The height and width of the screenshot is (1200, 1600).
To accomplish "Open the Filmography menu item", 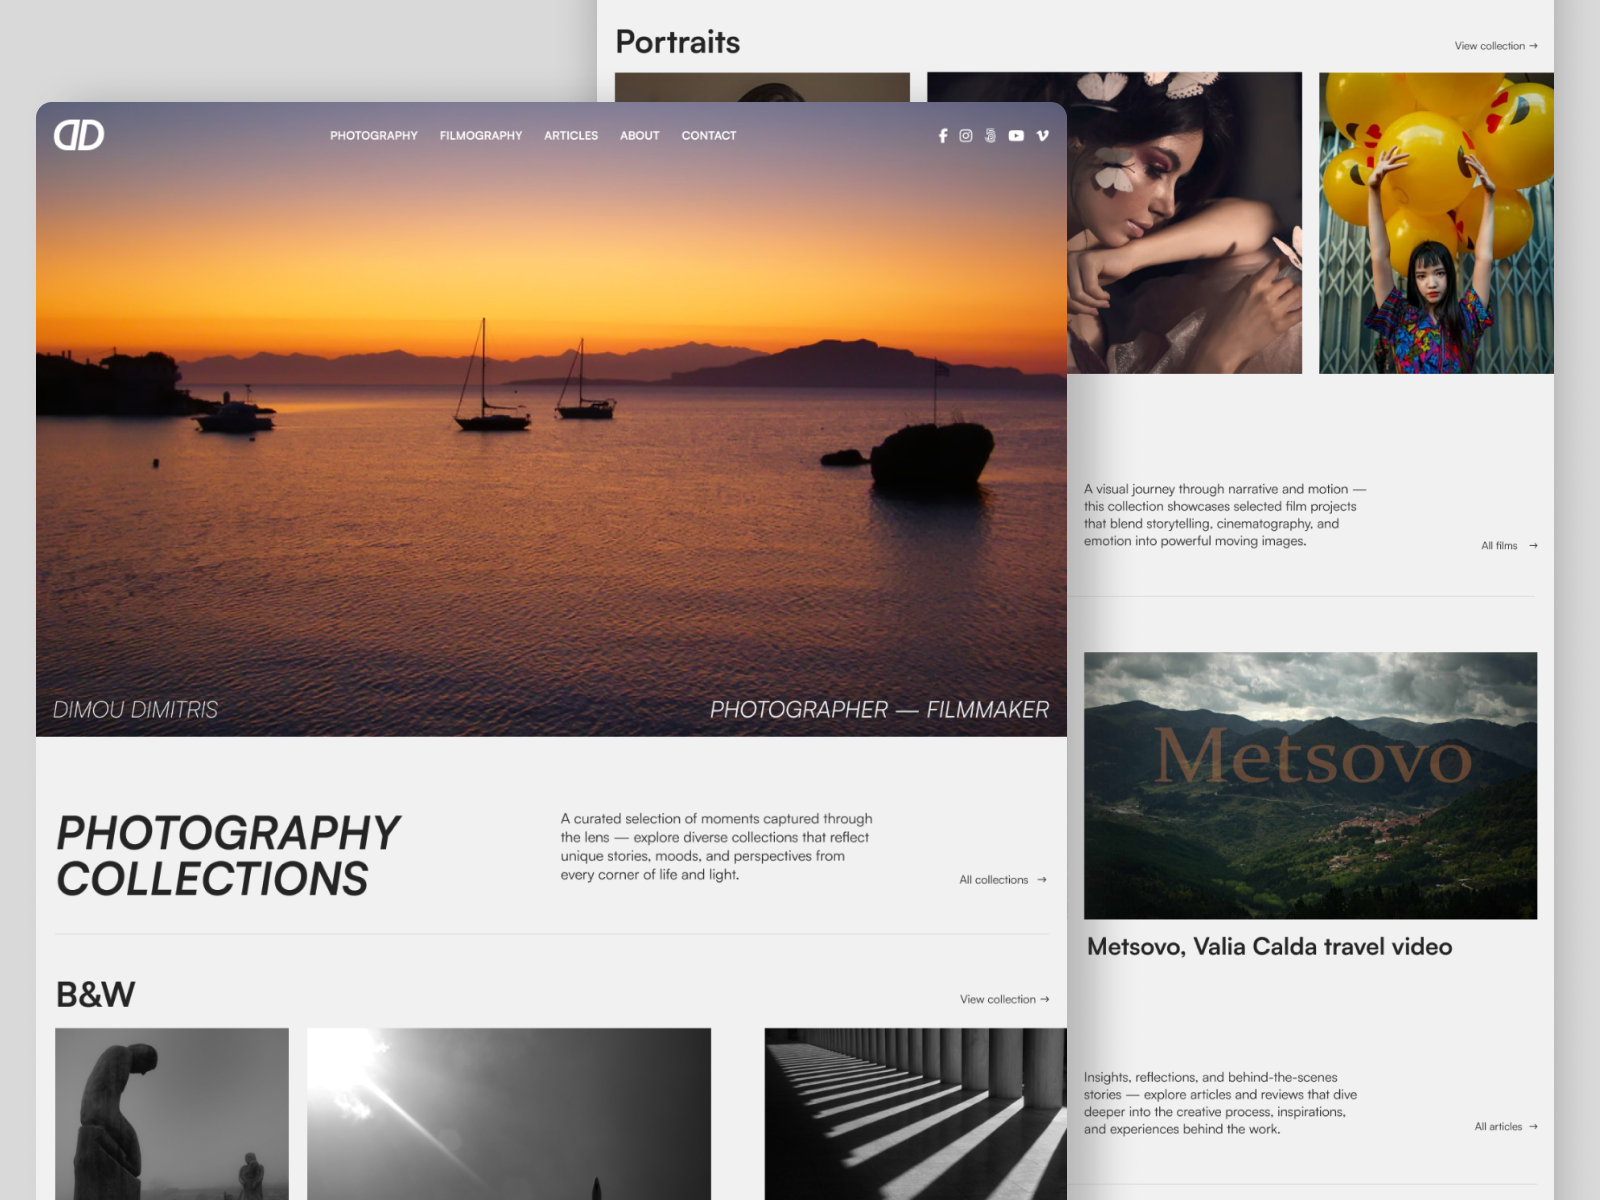I will pos(481,136).
